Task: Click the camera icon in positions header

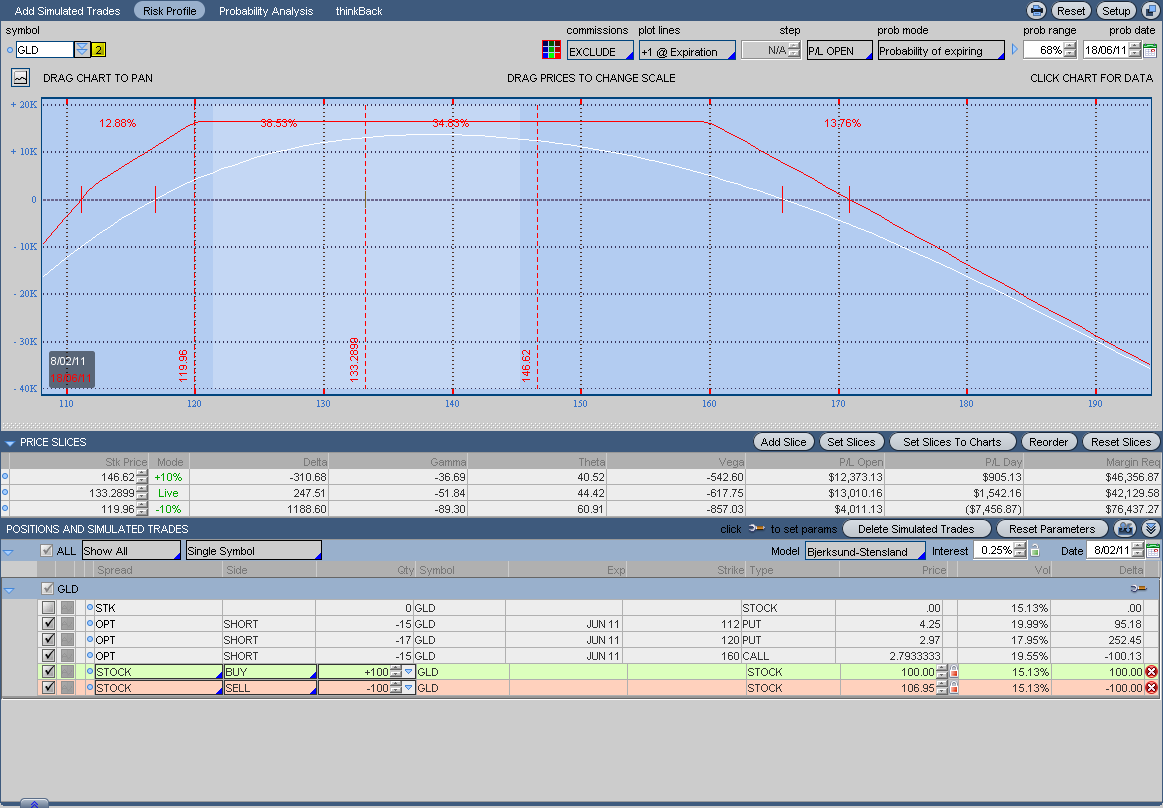Action: click(1126, 528)
